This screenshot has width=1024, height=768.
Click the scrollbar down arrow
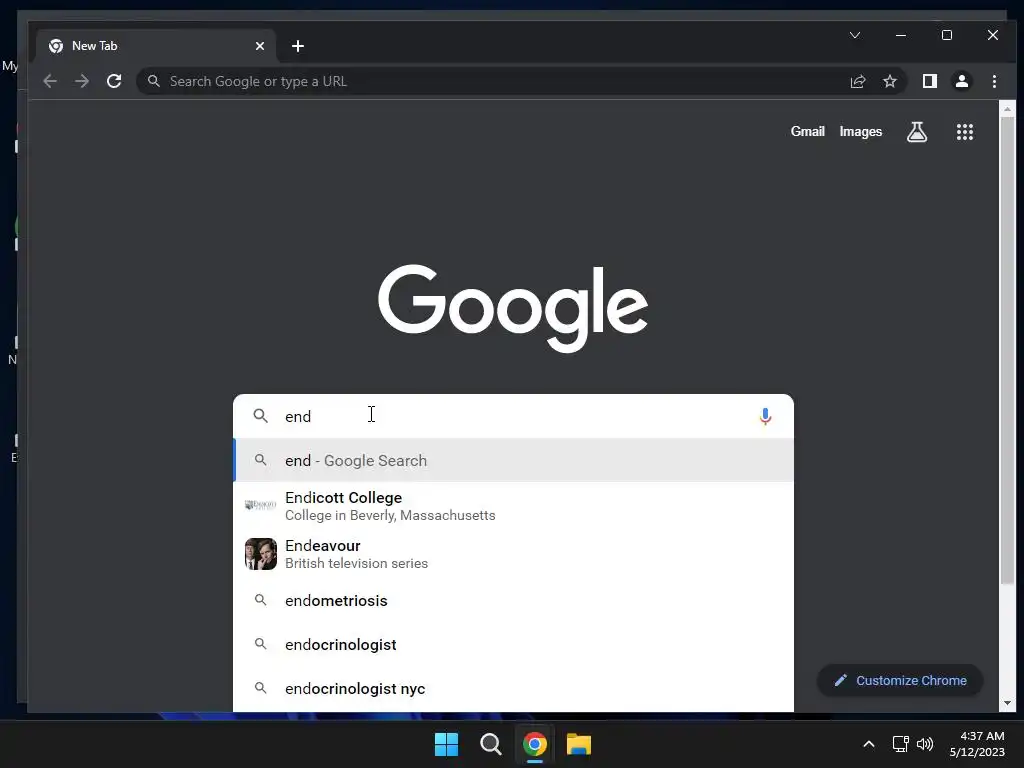(1007, 703)
